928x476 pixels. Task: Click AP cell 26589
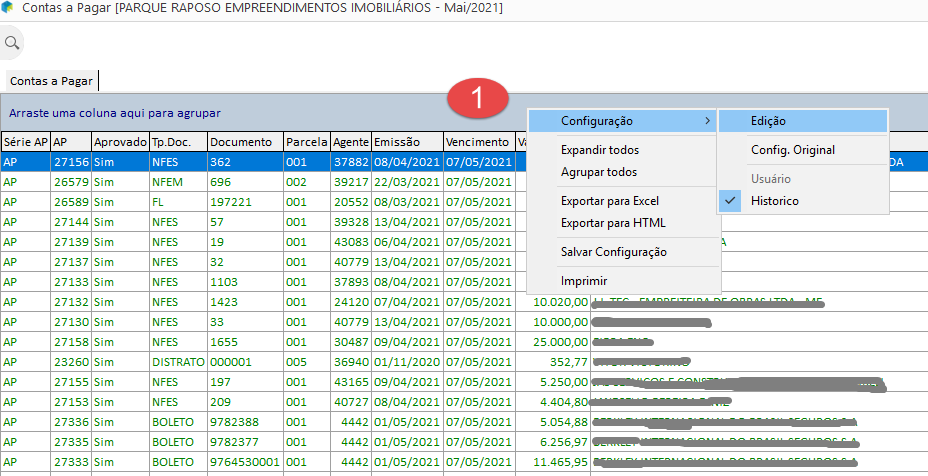coord(71,202)
